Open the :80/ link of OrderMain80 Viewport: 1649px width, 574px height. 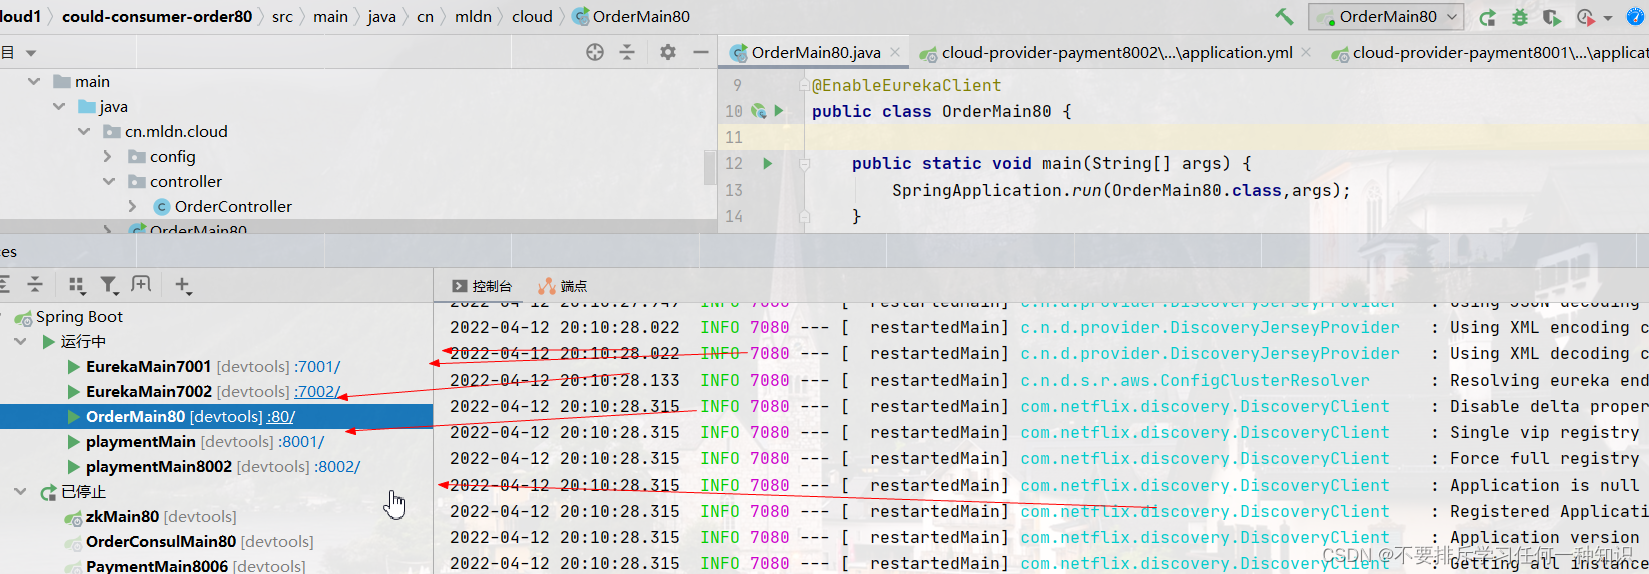pyautogui.click(x=281, y=417)
